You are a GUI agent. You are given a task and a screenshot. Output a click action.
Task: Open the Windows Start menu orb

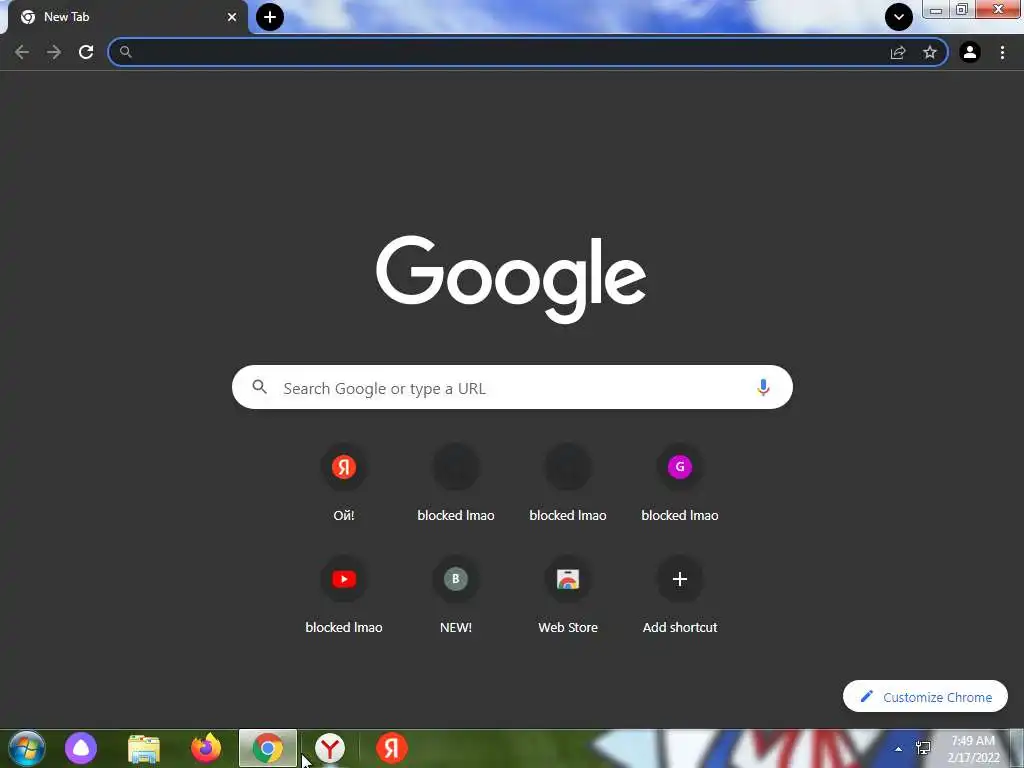click(x=27, y=748)
